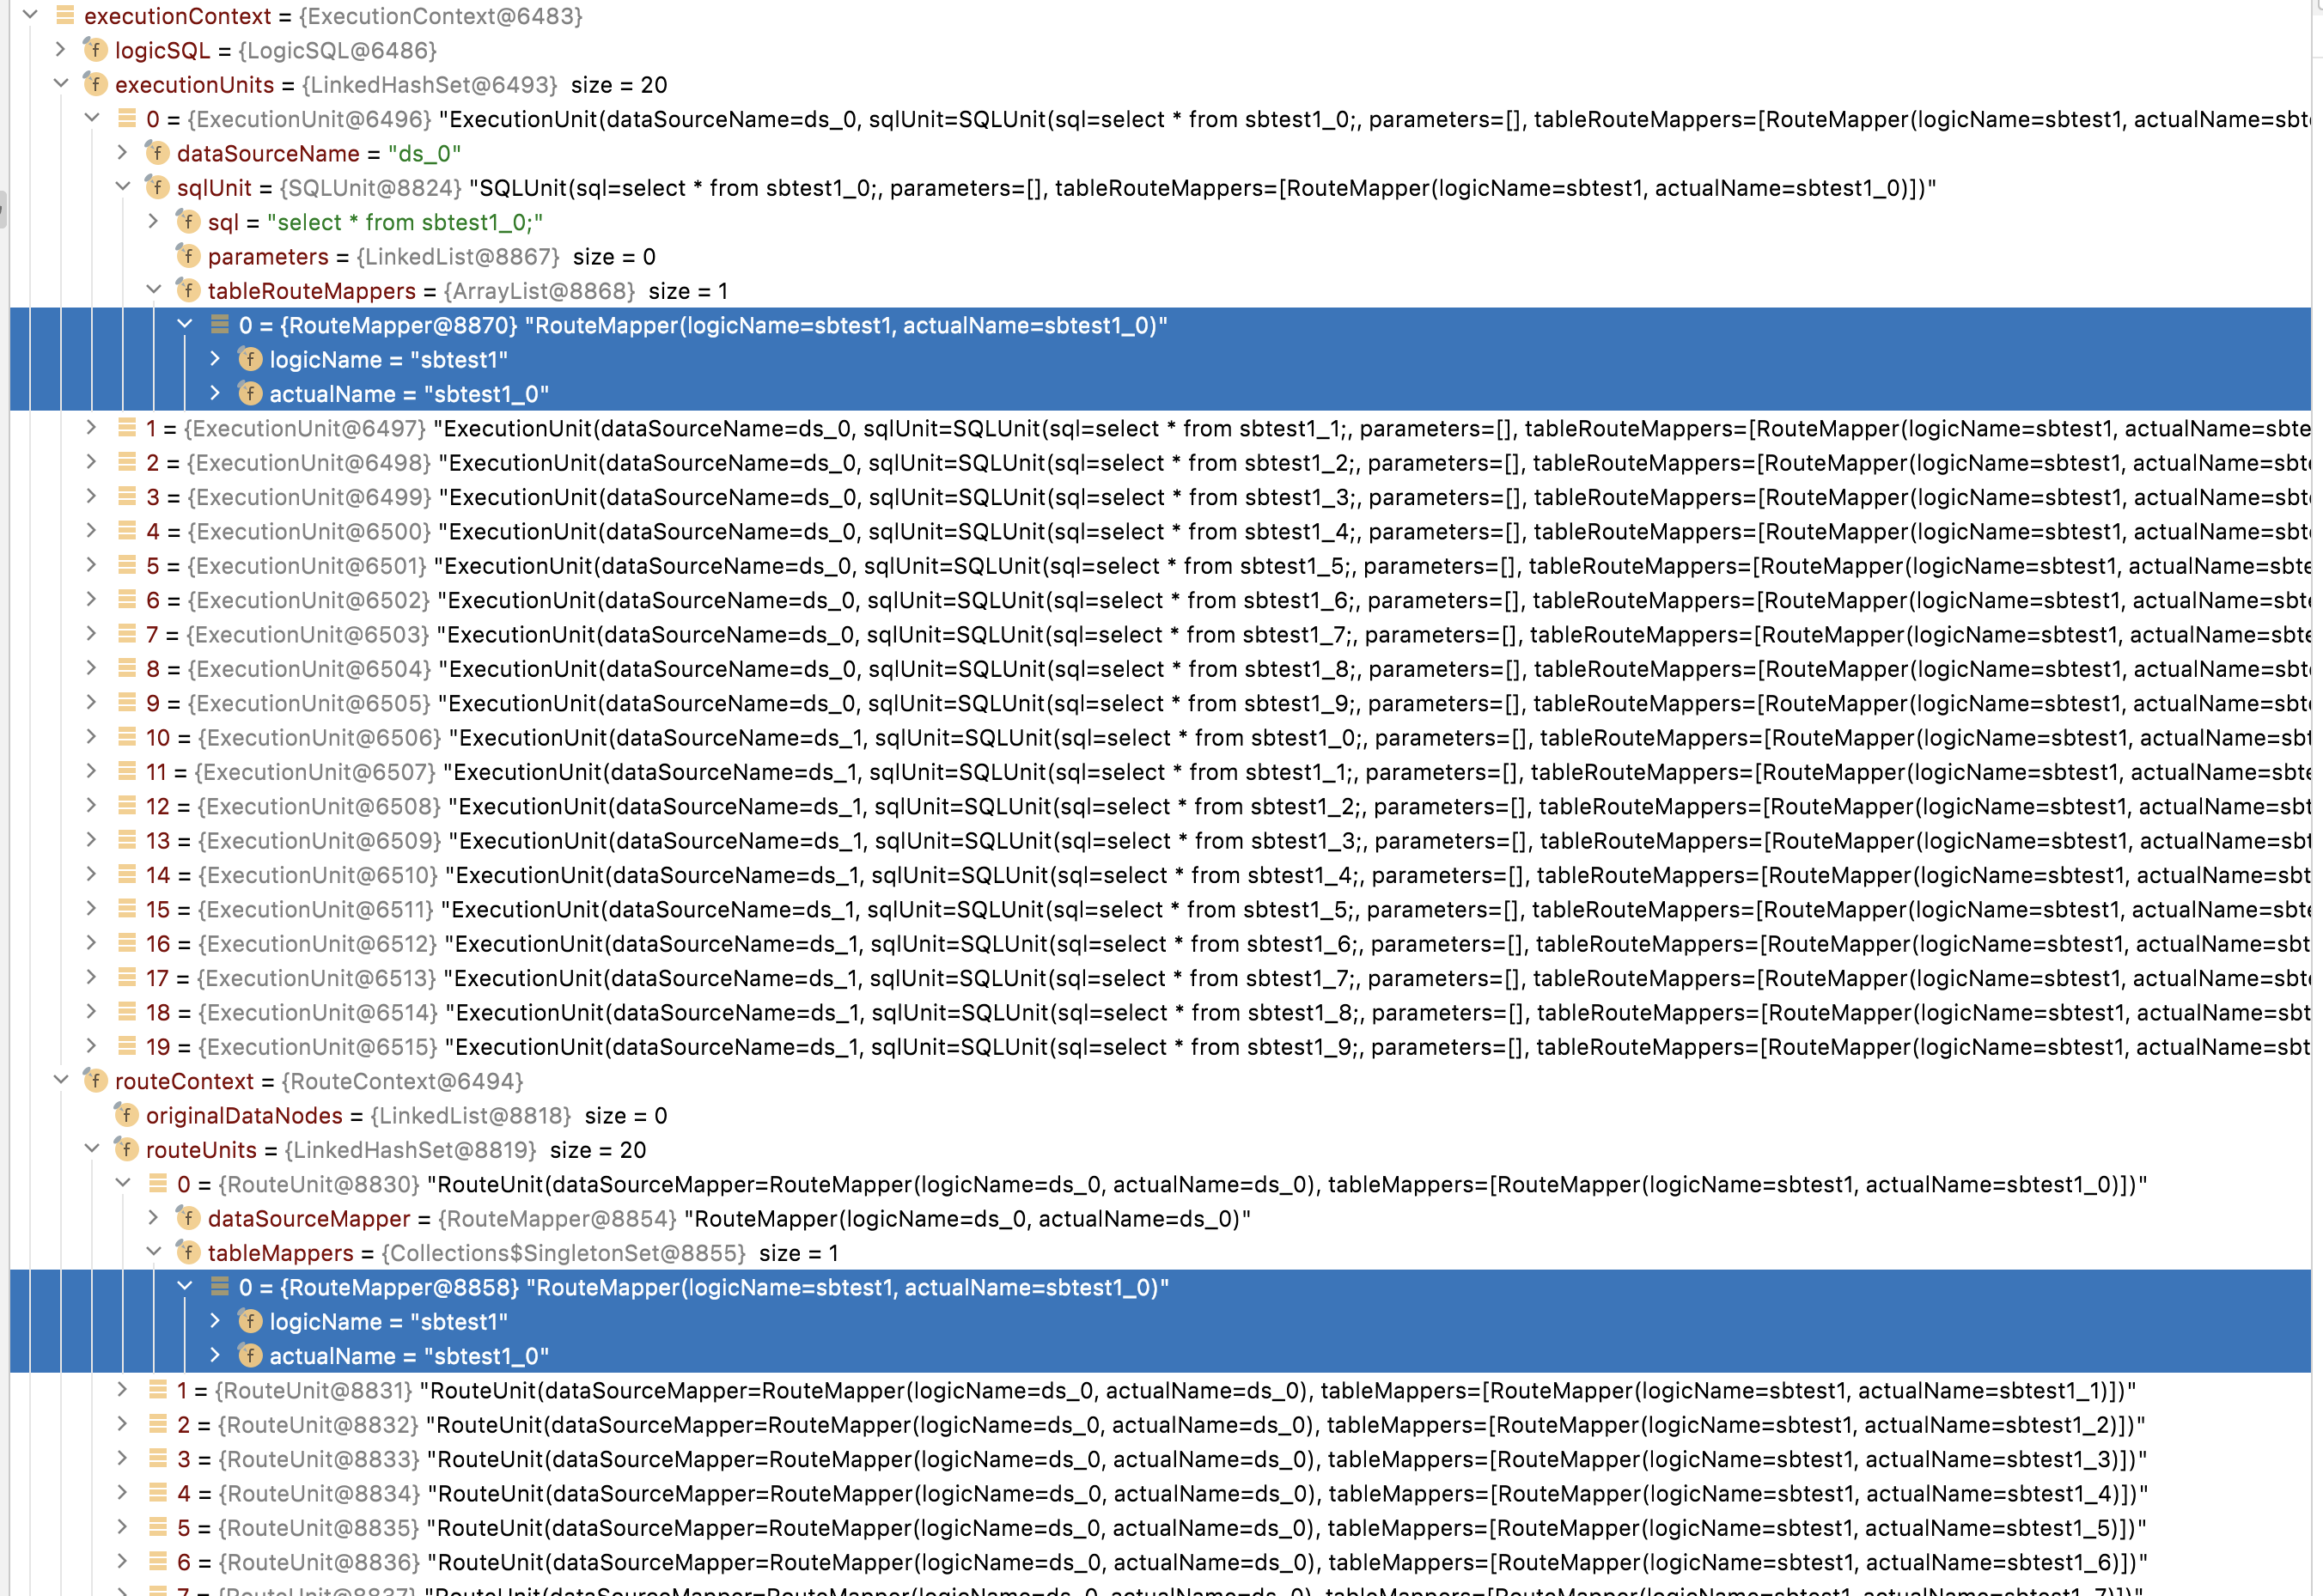
Task: Click the field icon next to tableMappers
Action: coord(188,1252)
